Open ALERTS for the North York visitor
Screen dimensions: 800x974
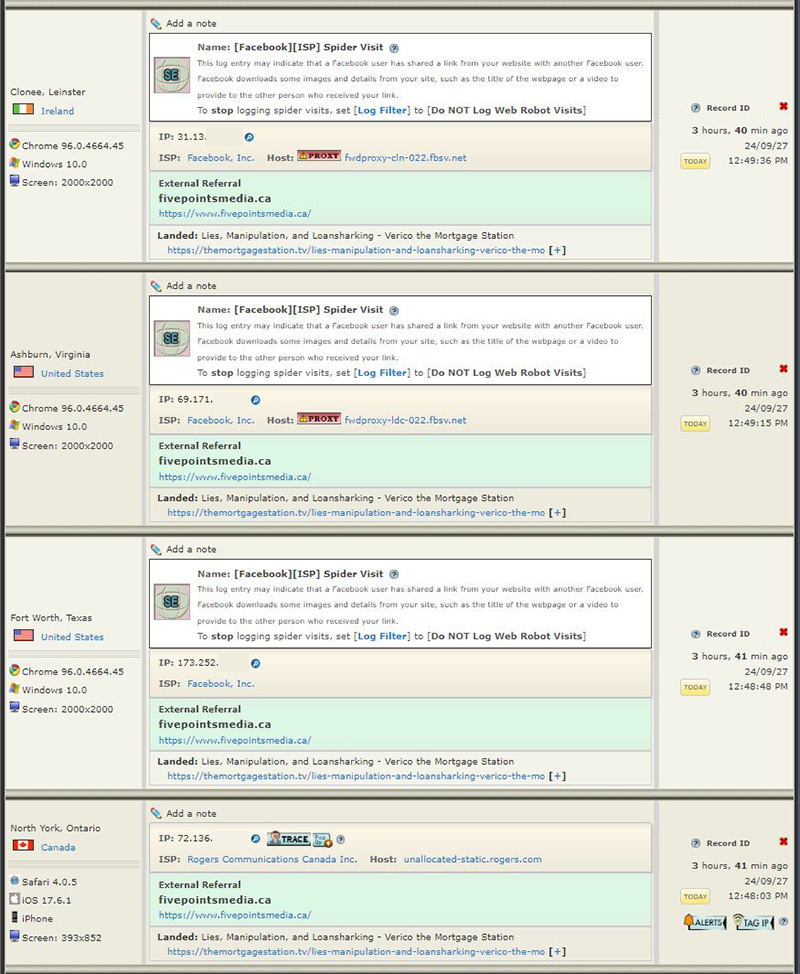(x=704, y=922)
